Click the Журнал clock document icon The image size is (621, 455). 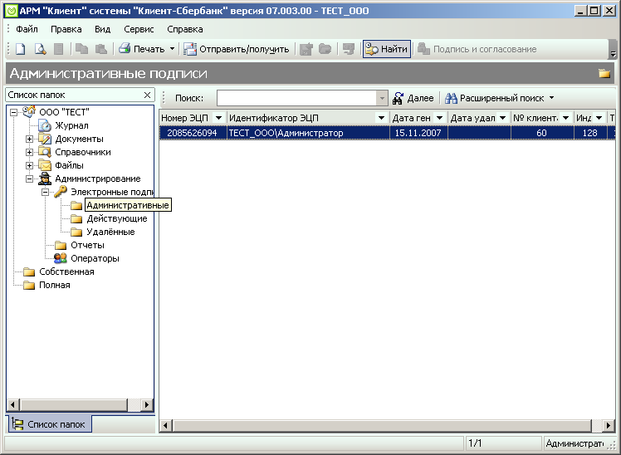[x=45, y=126]
